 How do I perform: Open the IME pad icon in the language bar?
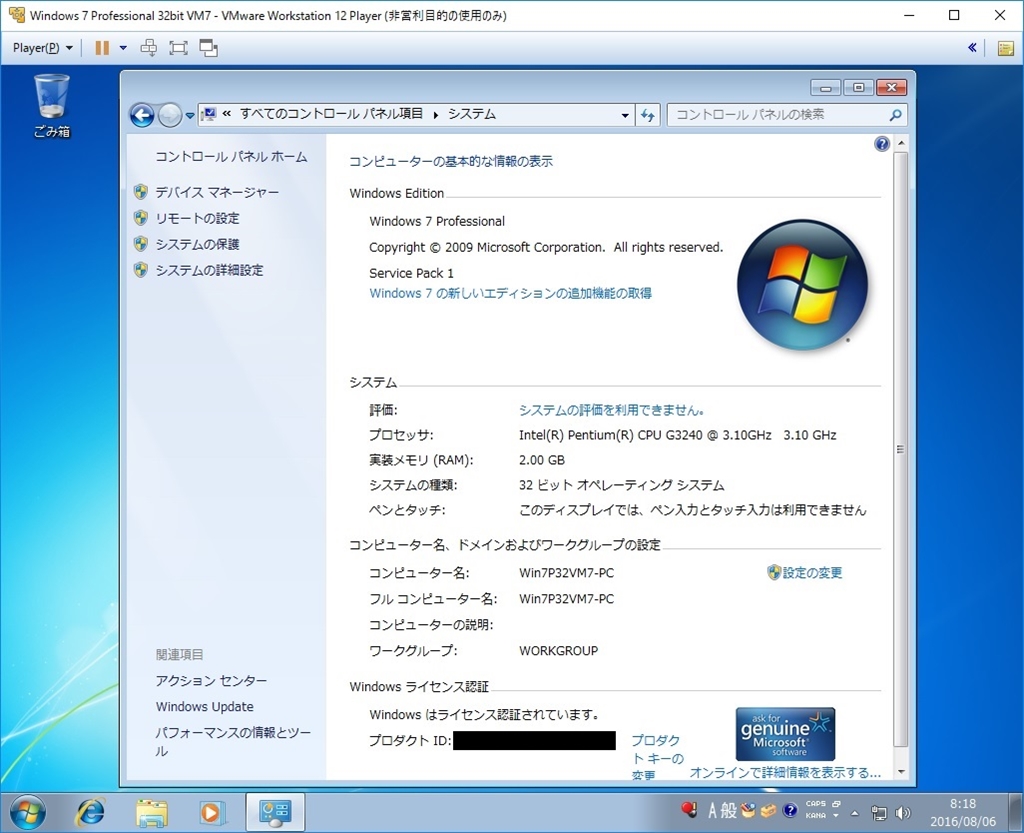748,811
